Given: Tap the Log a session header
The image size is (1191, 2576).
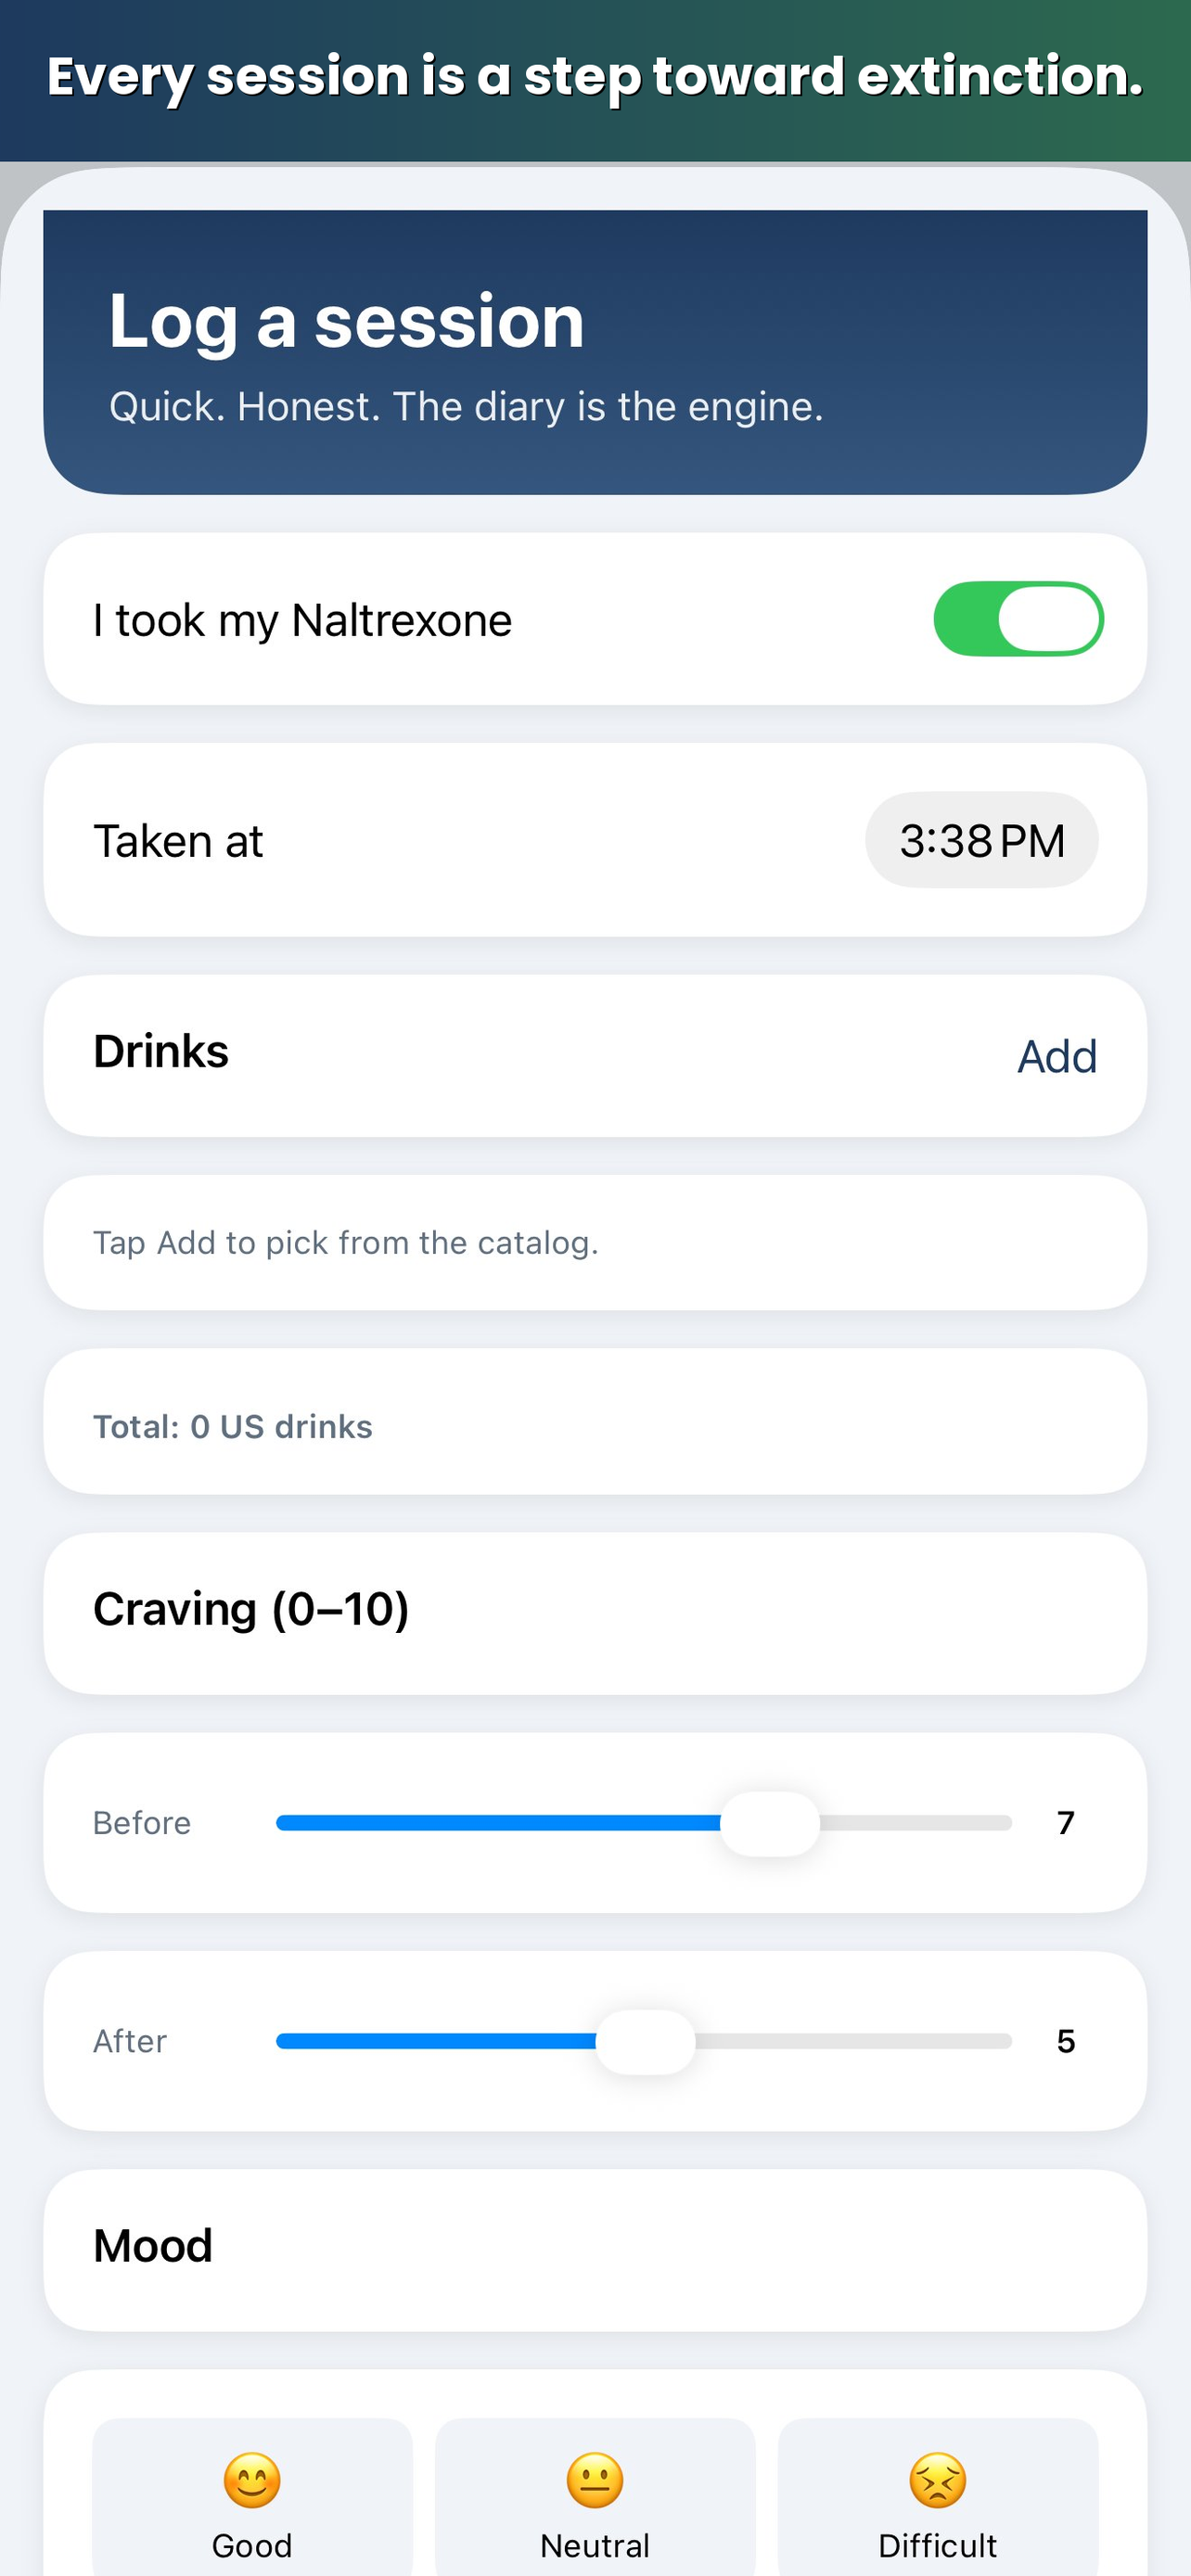Looking at the screenshot, I should (346, 321).
